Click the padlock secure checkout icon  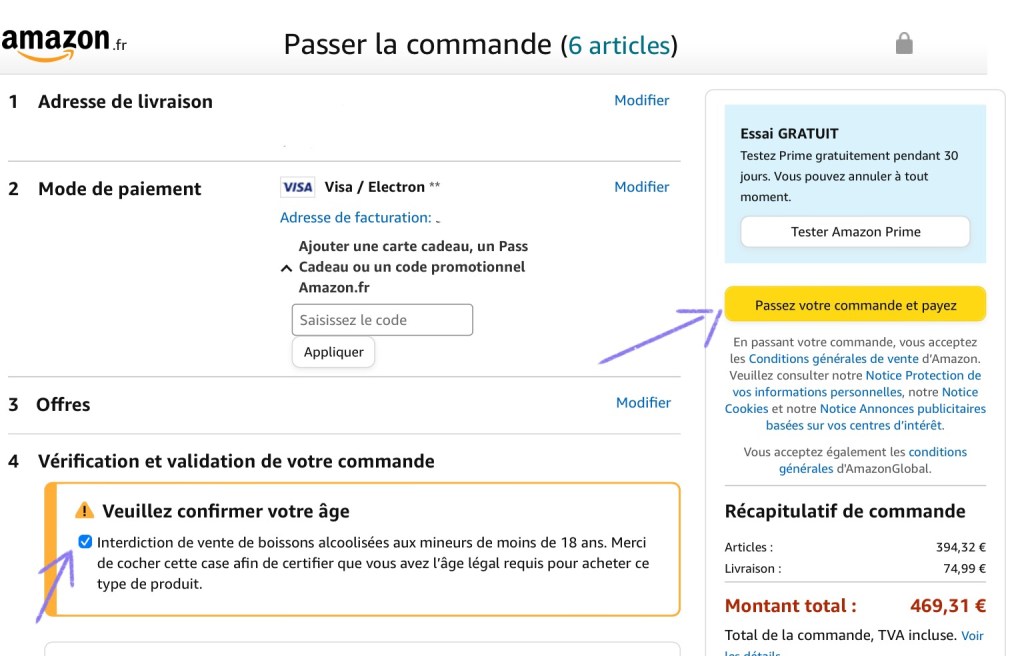tap(904, 43)
